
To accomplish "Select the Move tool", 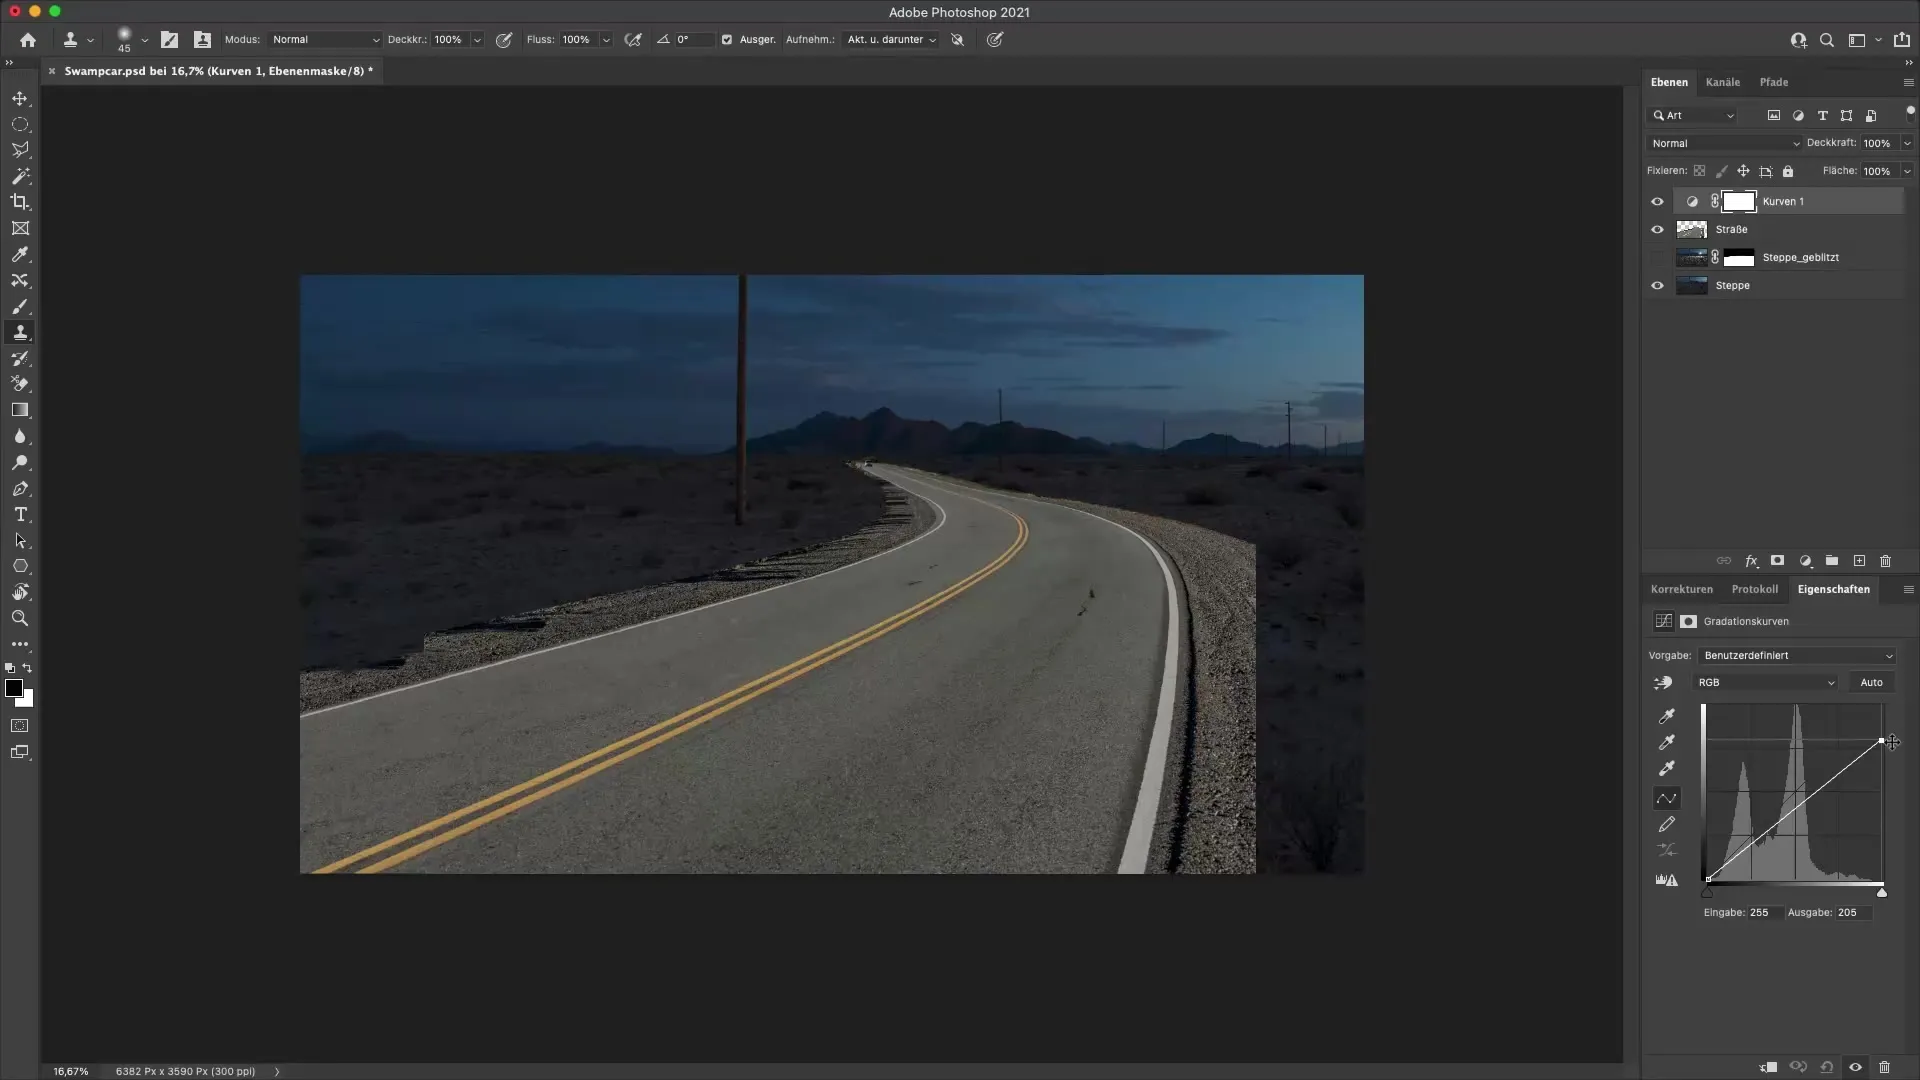I will click(x=20, y=98).
